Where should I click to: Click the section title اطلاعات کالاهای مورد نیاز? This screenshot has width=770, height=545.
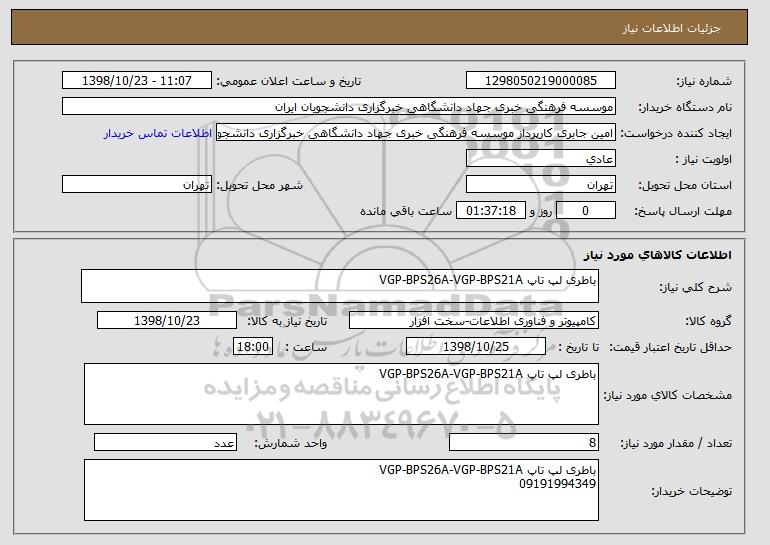tap(658, 254)
